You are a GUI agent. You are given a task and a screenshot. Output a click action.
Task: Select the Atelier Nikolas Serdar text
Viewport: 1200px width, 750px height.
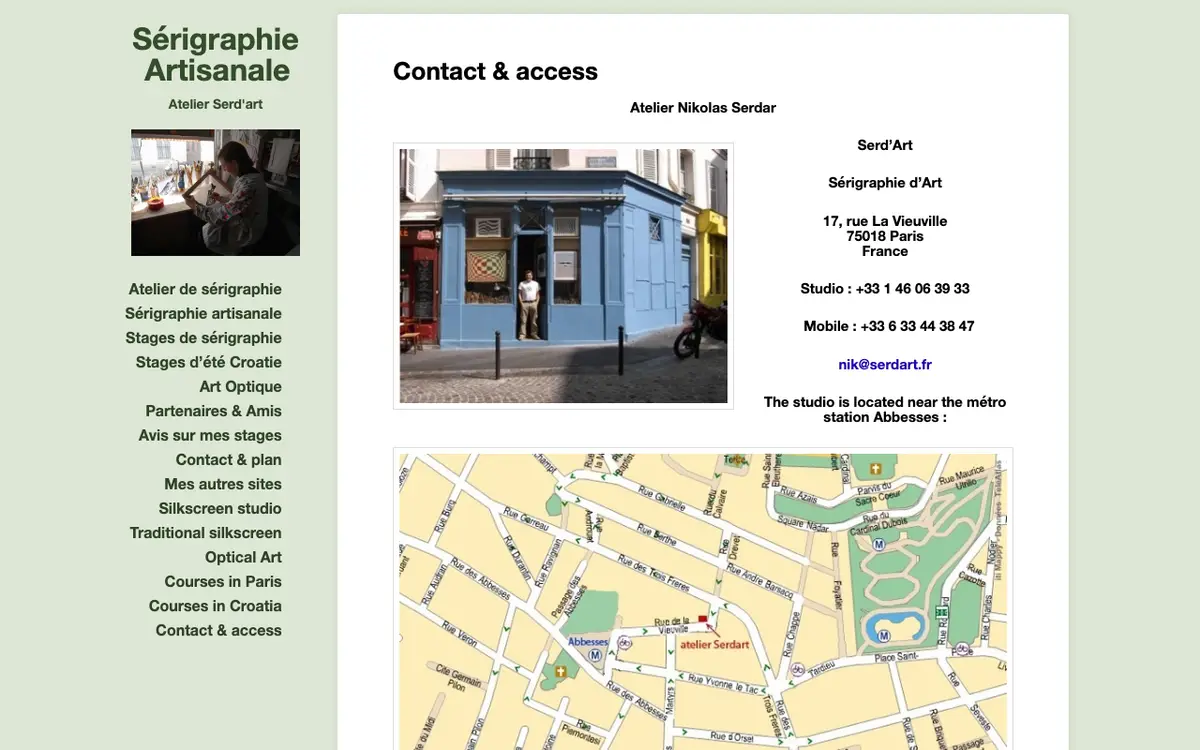[703, 108]
